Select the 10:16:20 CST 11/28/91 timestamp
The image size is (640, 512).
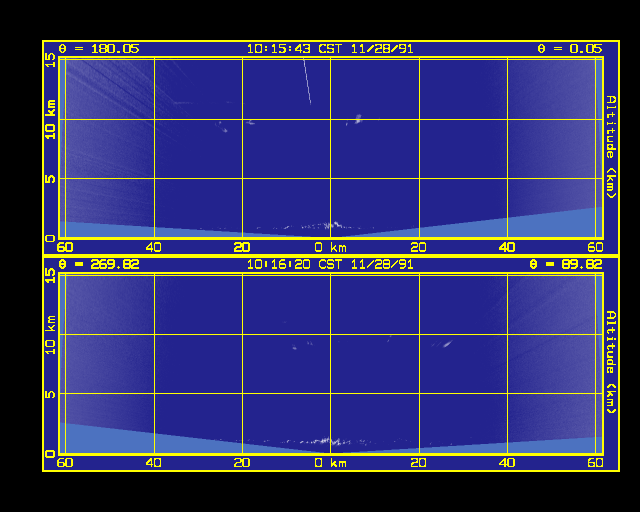[330, 264]
